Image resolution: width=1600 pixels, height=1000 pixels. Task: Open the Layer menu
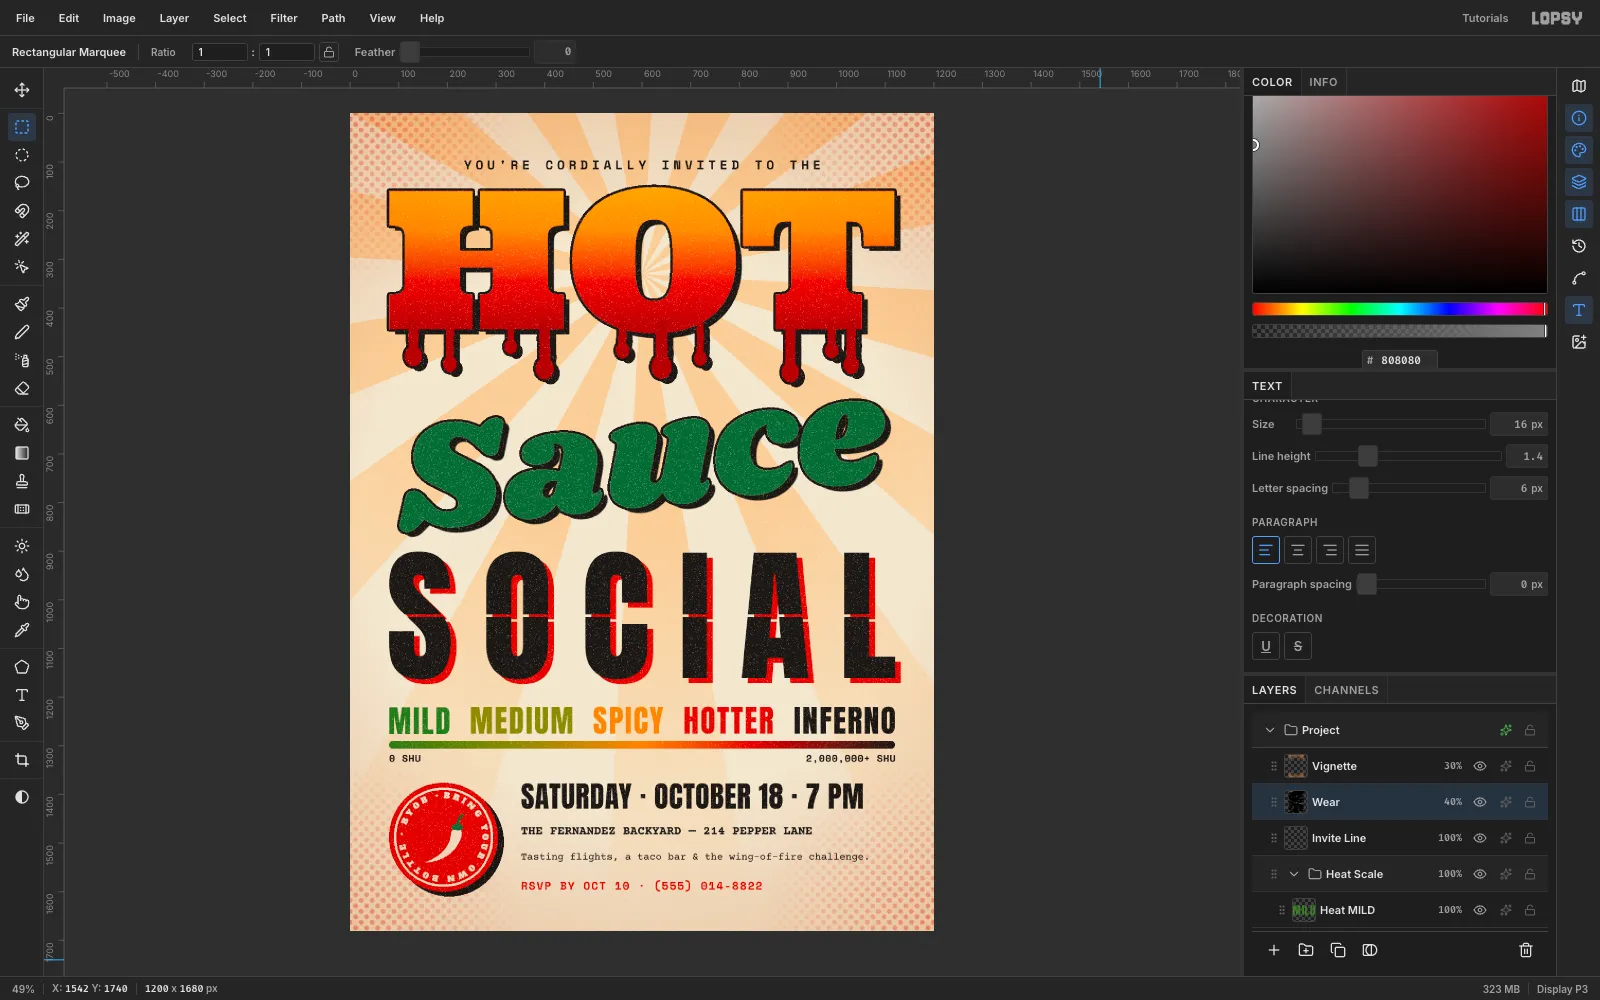(x=174, y=18)
